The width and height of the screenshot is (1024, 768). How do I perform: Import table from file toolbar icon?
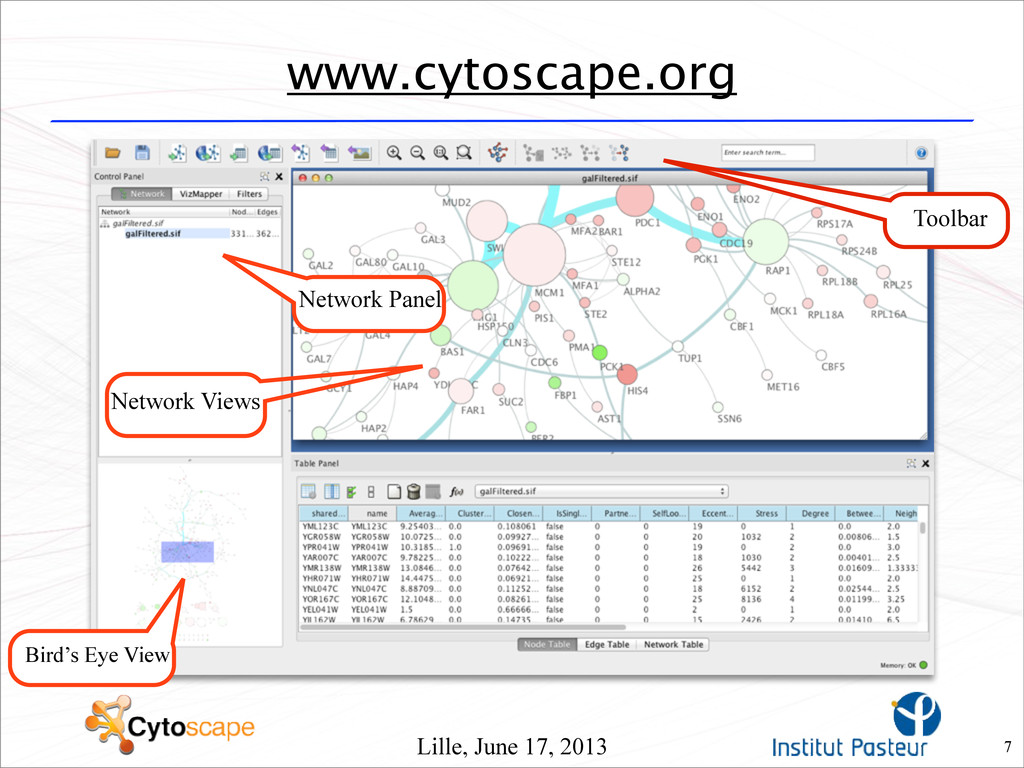(x=238, y=153)
